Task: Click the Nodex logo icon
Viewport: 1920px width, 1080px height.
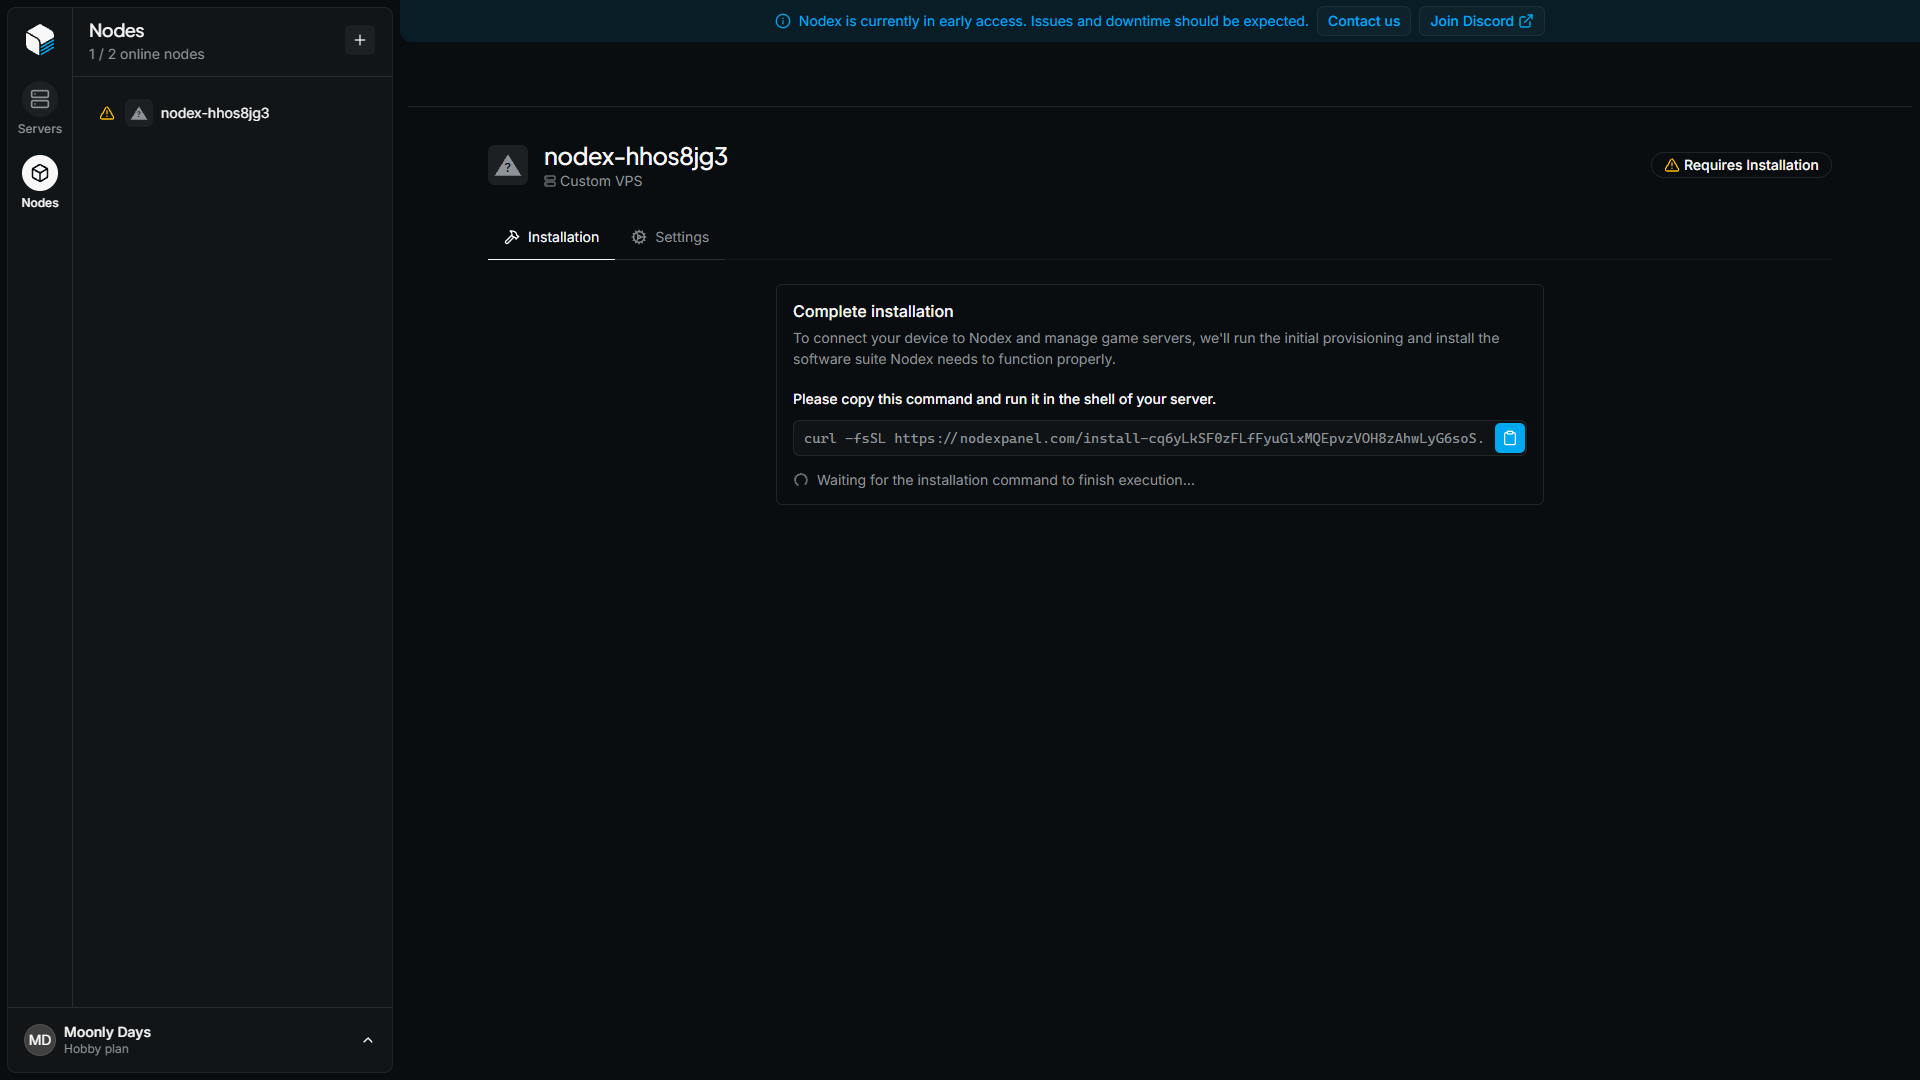Action: [40, 39]
